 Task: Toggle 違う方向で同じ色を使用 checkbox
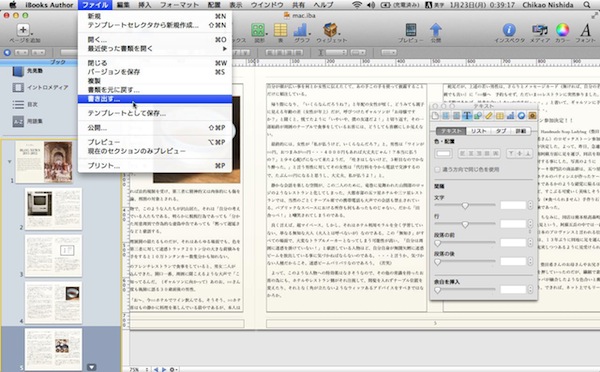click(437, 170)
